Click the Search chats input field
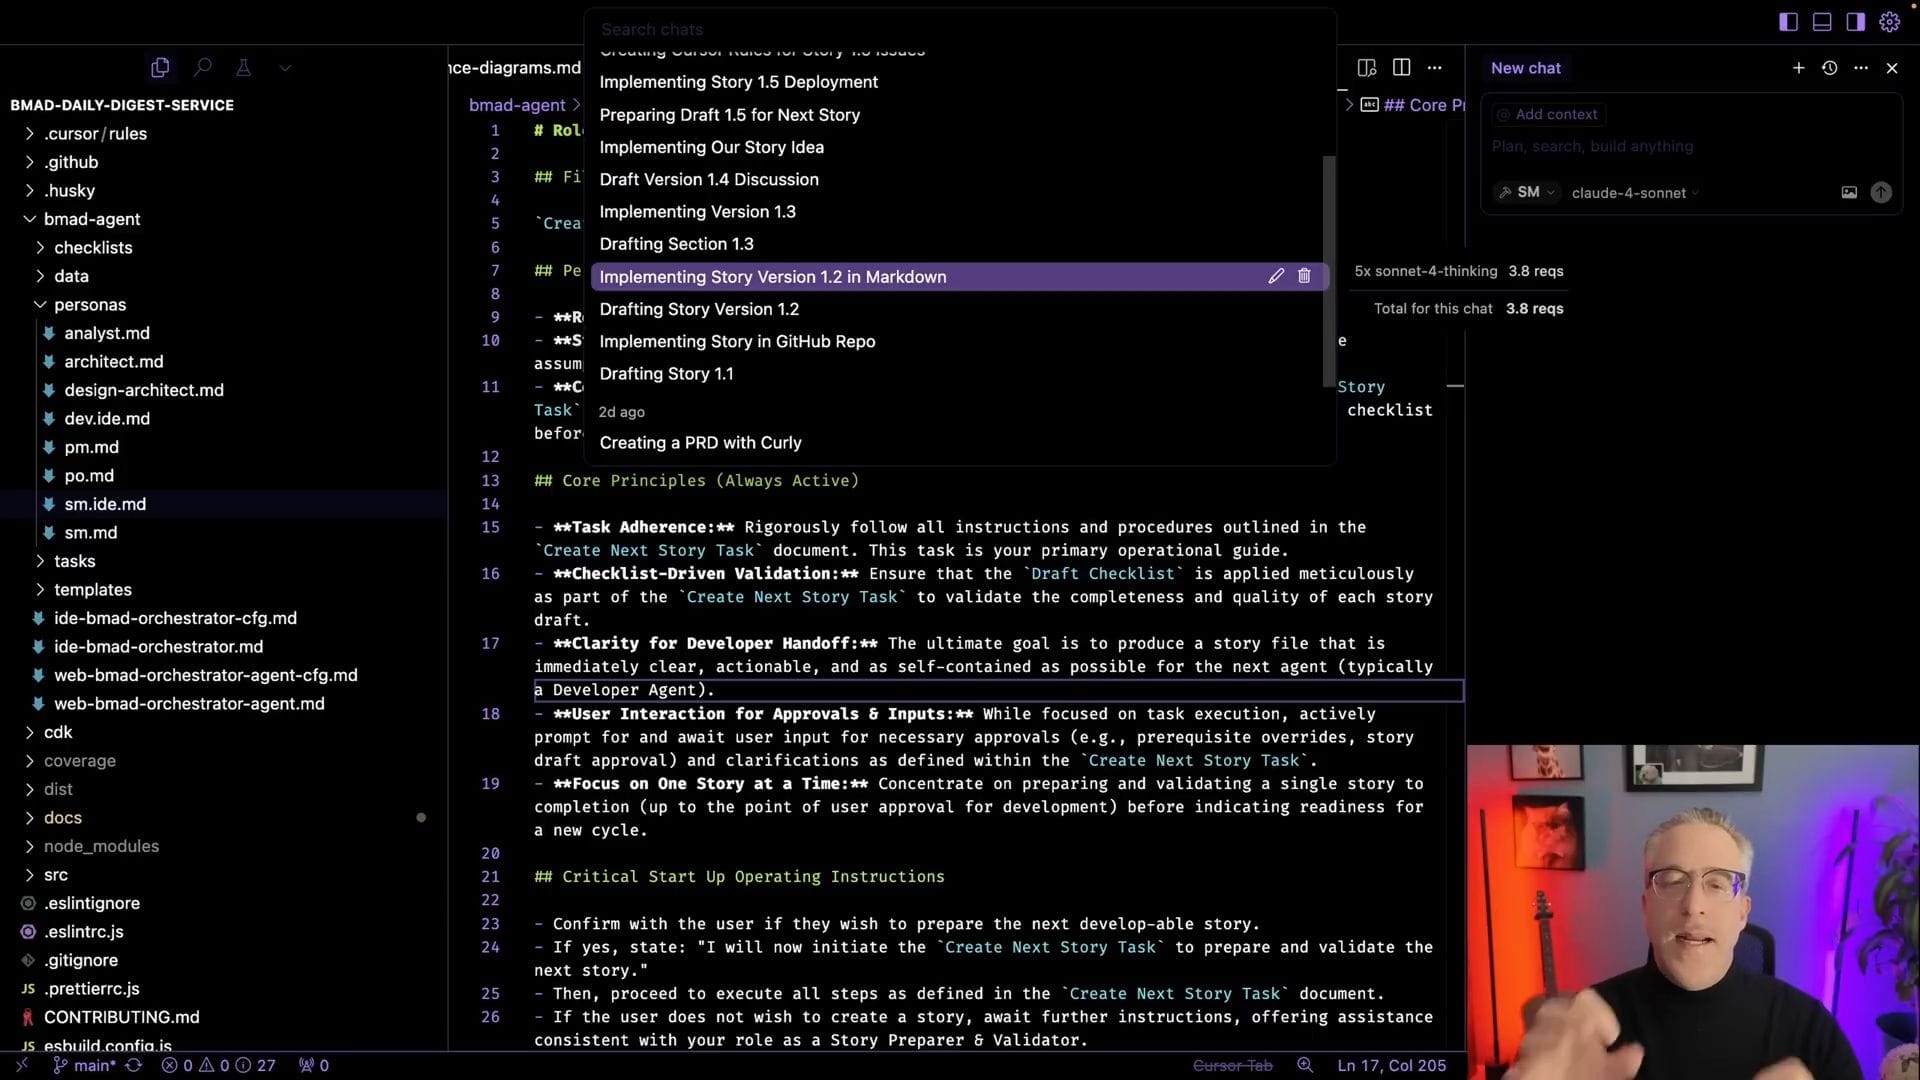The height and width of the screenshot is (1080, 1920). pyautogui.click(x=900, y=29)
